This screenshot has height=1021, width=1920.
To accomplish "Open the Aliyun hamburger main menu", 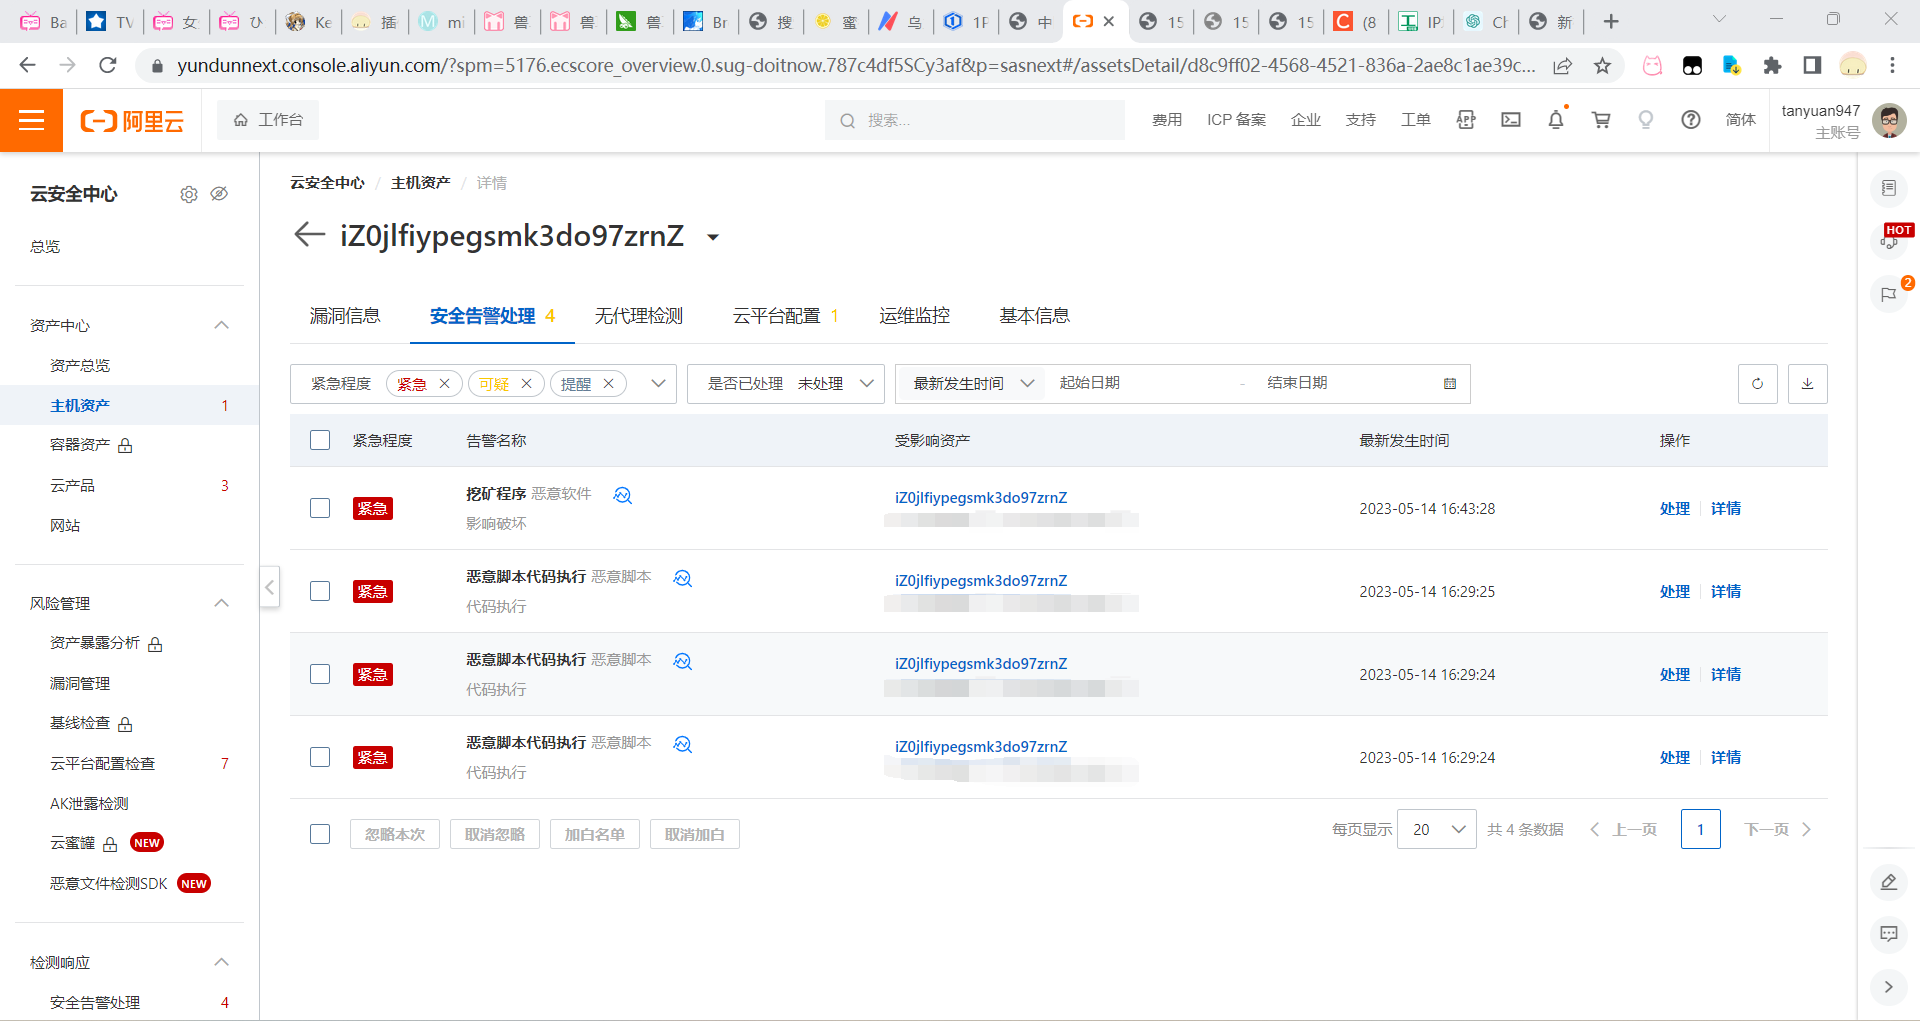I will coord(31,120).
